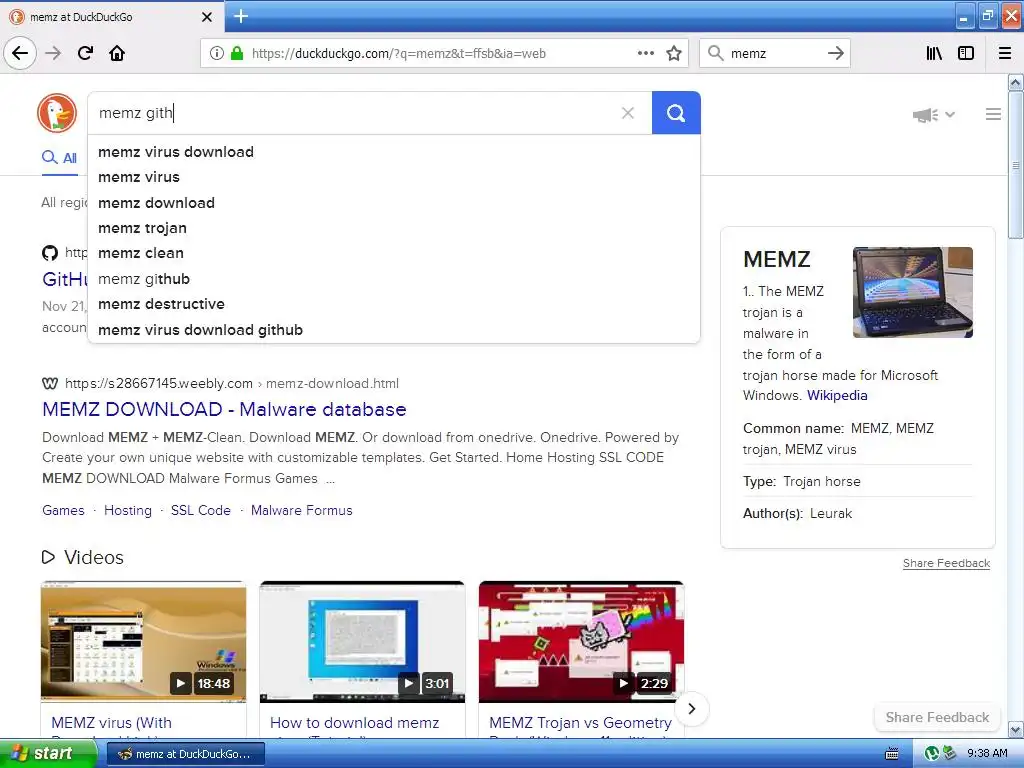
Task: Open How to download memz video title
Action: (x=355, y=722)
